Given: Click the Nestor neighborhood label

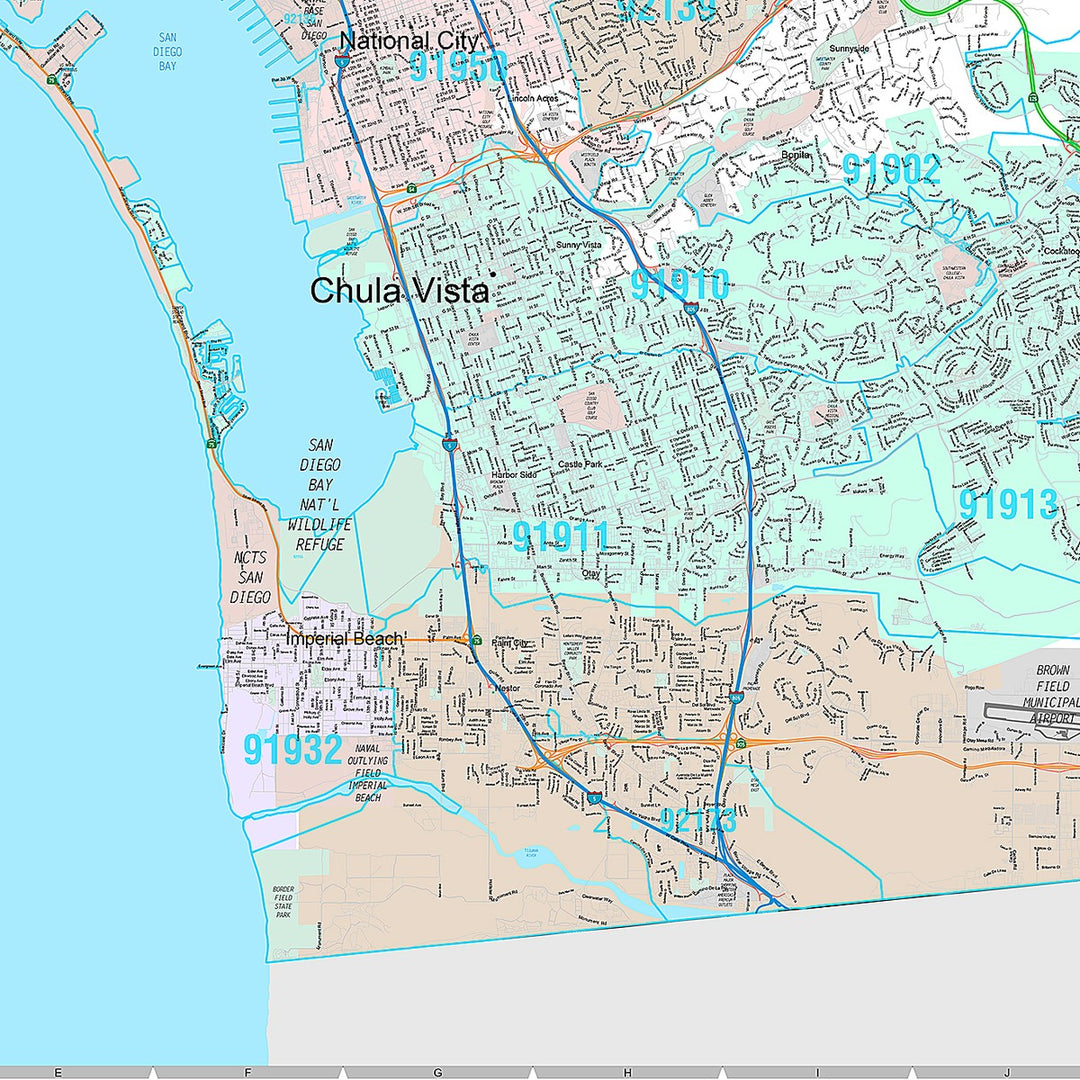Looking at the screenshot, I should coord(508,688).
